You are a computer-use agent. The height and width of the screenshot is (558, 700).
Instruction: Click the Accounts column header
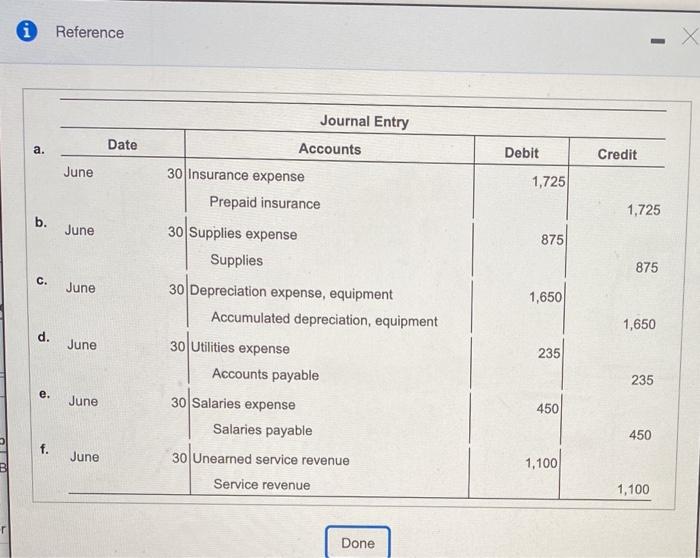tap(329, 149)
